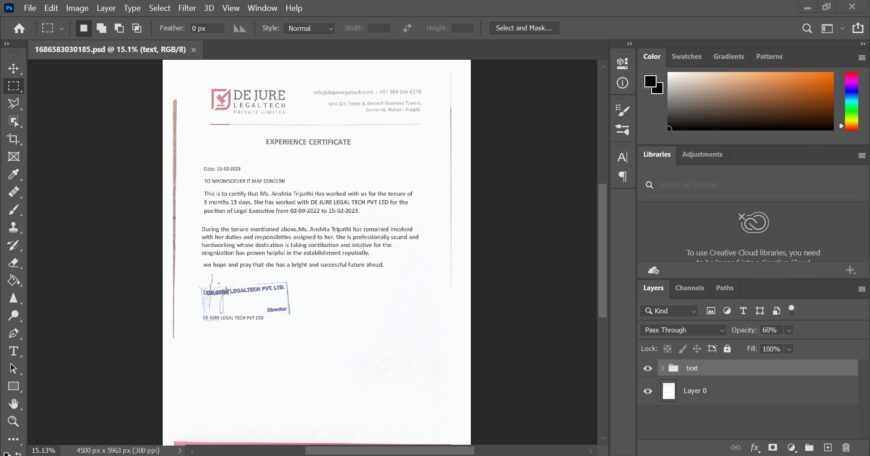Image resolution: width=870 pixels, height=456 pixels.
Task: Choose Subtract from selection mode
Action: [119, 28]
